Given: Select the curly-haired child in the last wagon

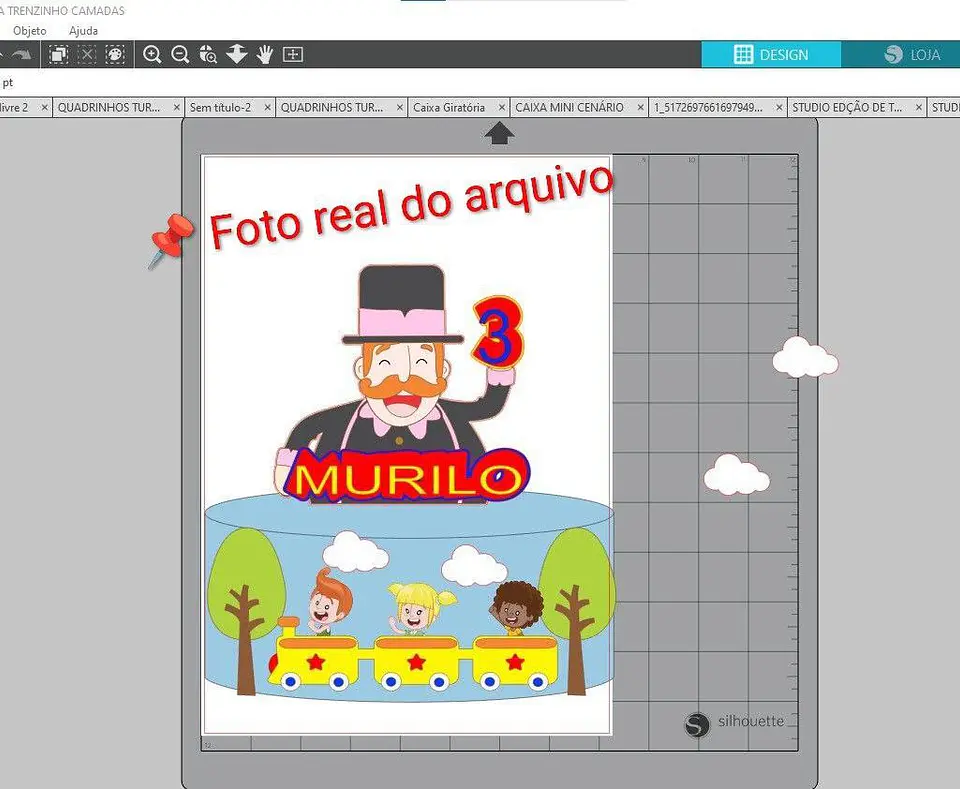Looking at the screenshot, I should (x=516, y=607).
